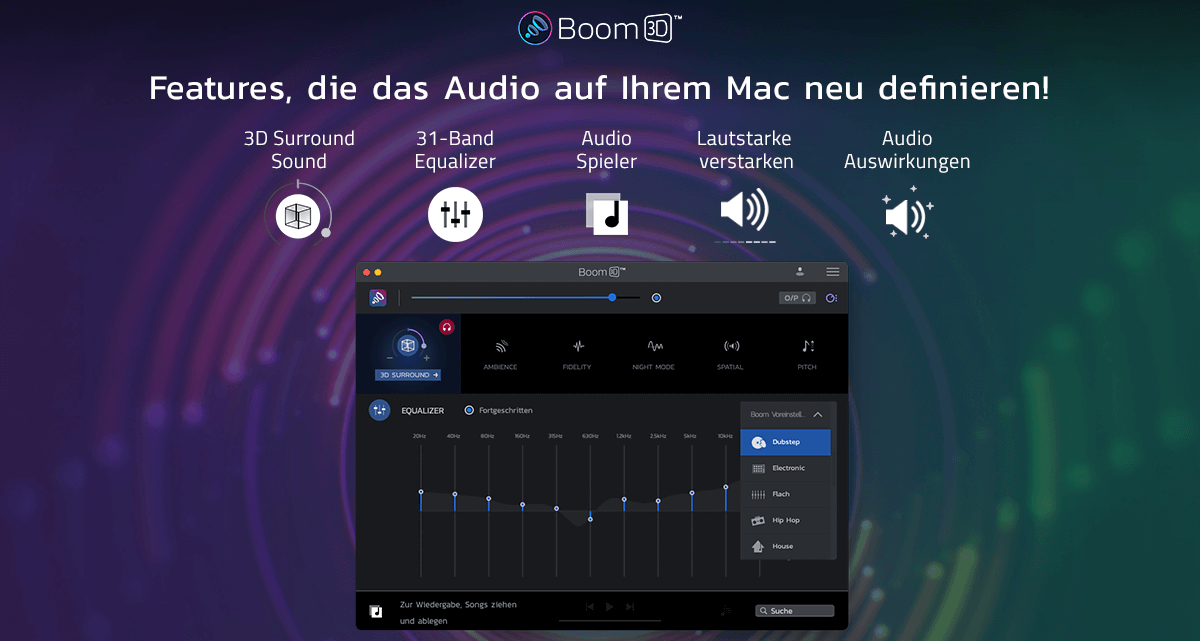Choose the Flach preset
Screen dimensions: 1200x641
[786, 494]
